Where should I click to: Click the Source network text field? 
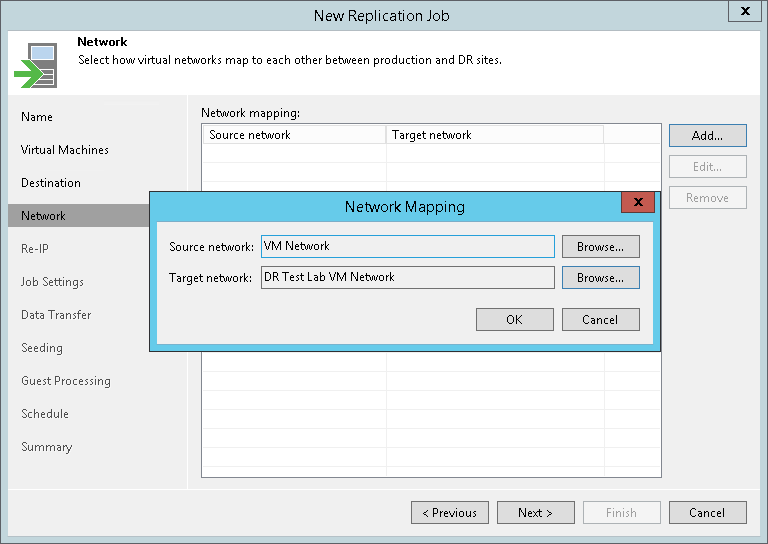click(x=408, y=246)
